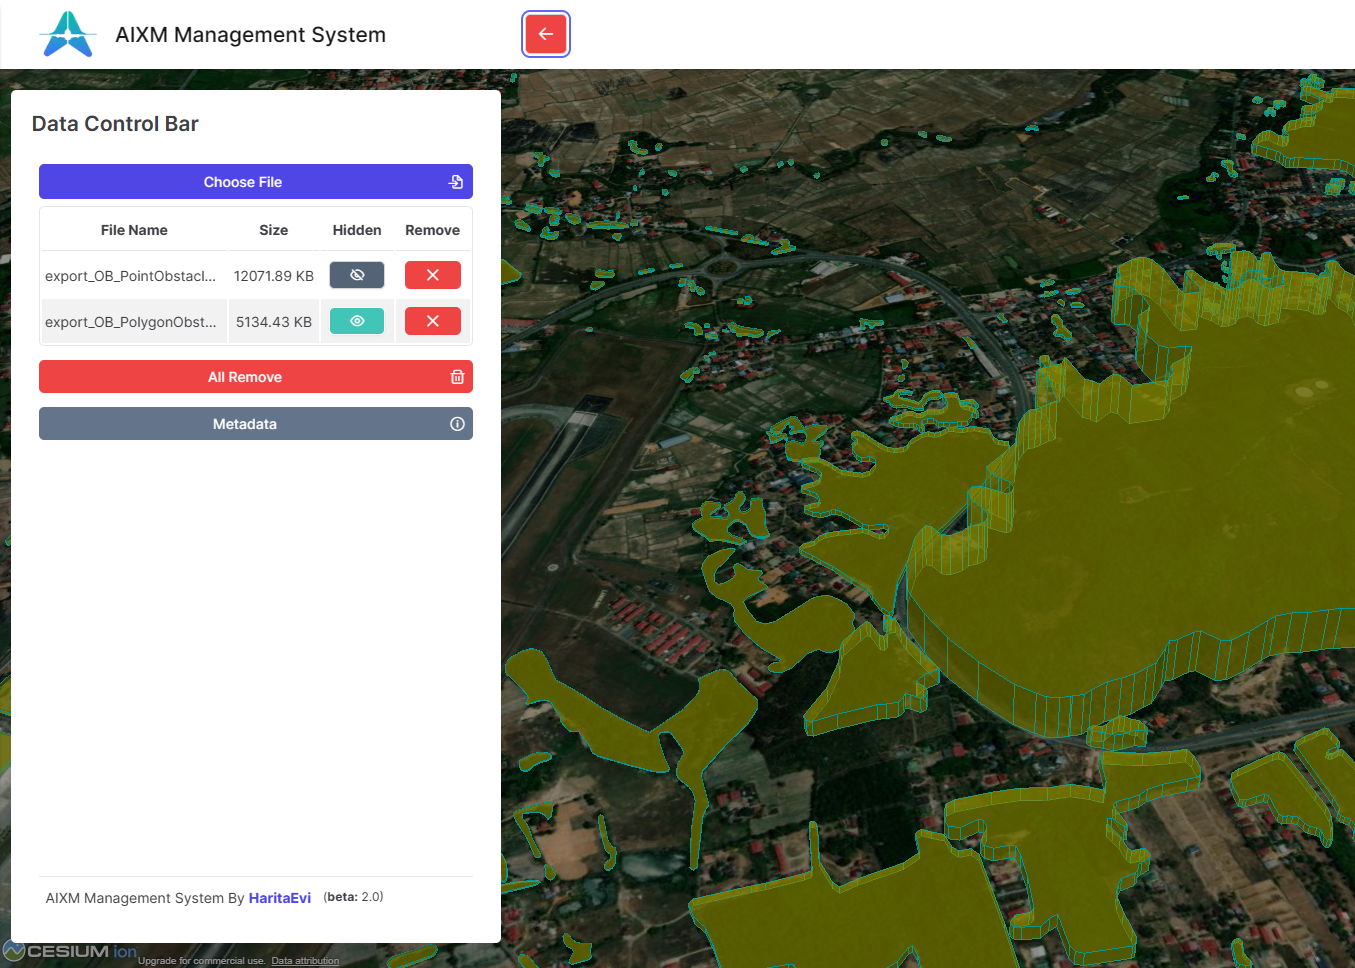Click the AIXM Management System logo
This screenshot has width=1355, height=968.
click(68, 35)
